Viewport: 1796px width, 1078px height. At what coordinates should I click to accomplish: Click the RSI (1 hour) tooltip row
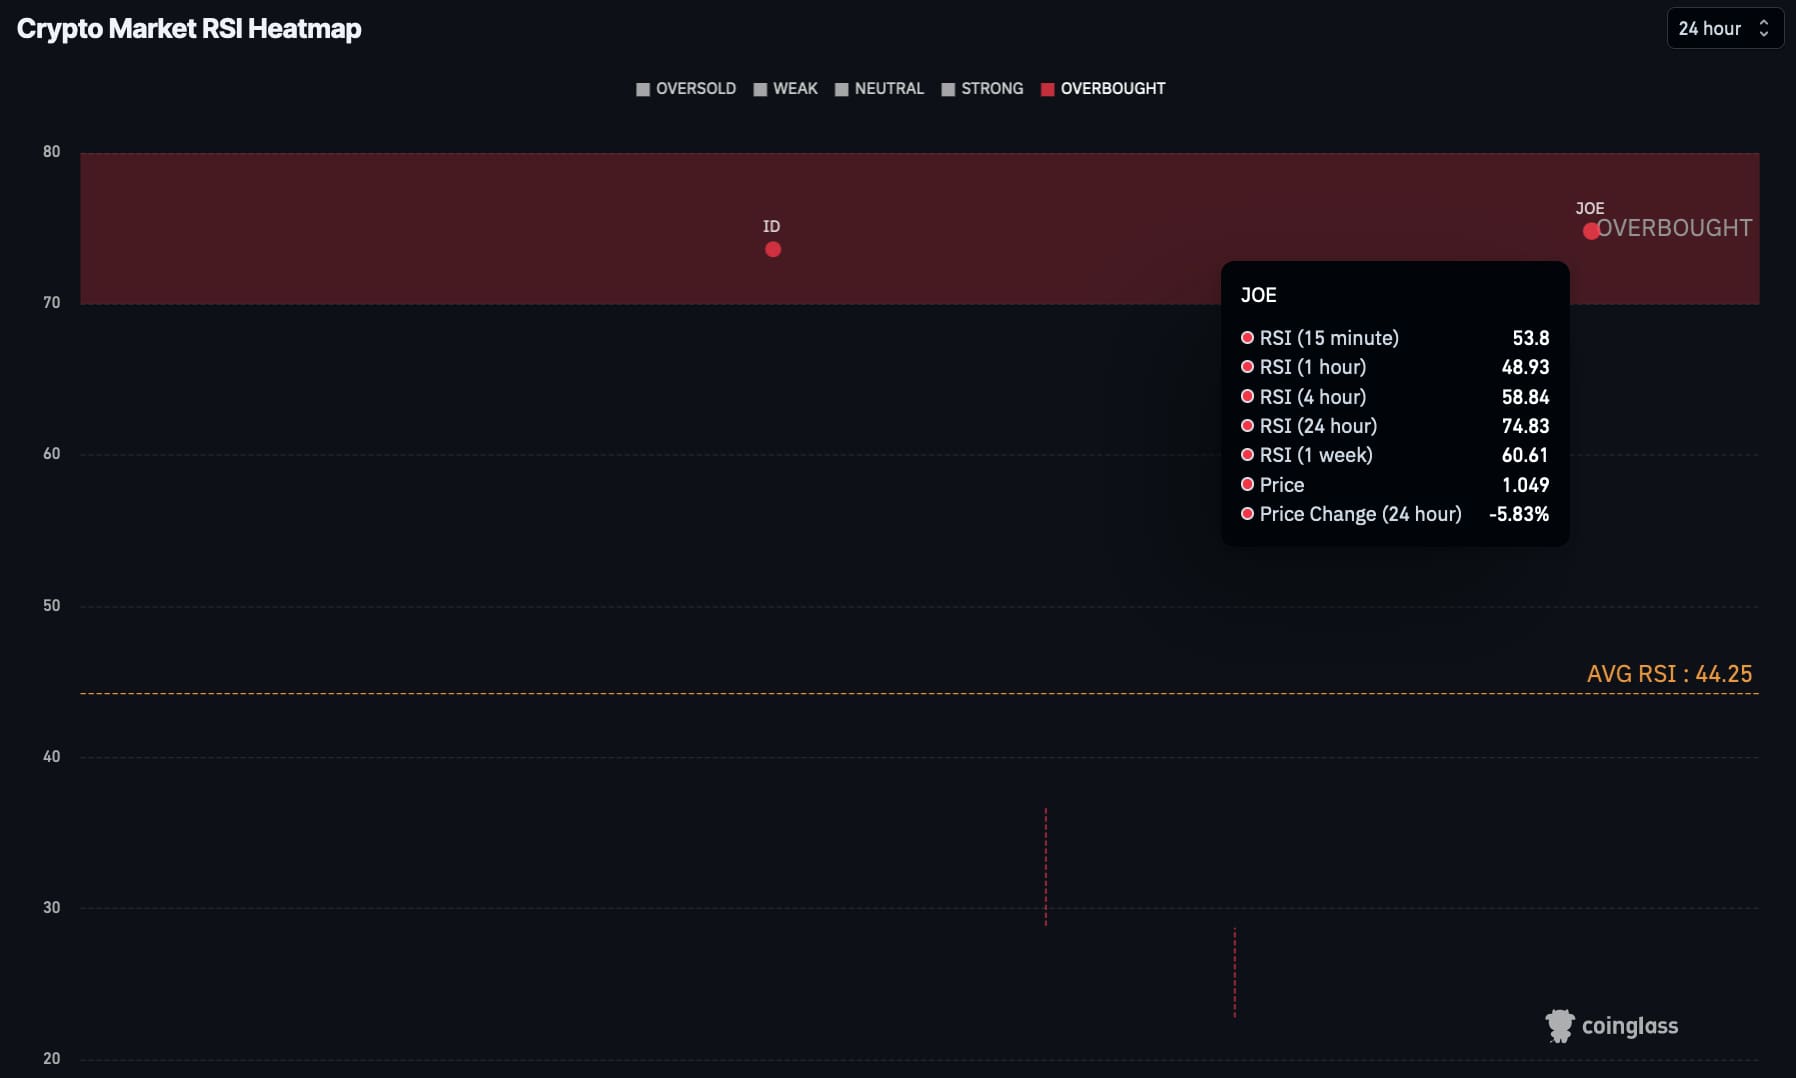1395,367
